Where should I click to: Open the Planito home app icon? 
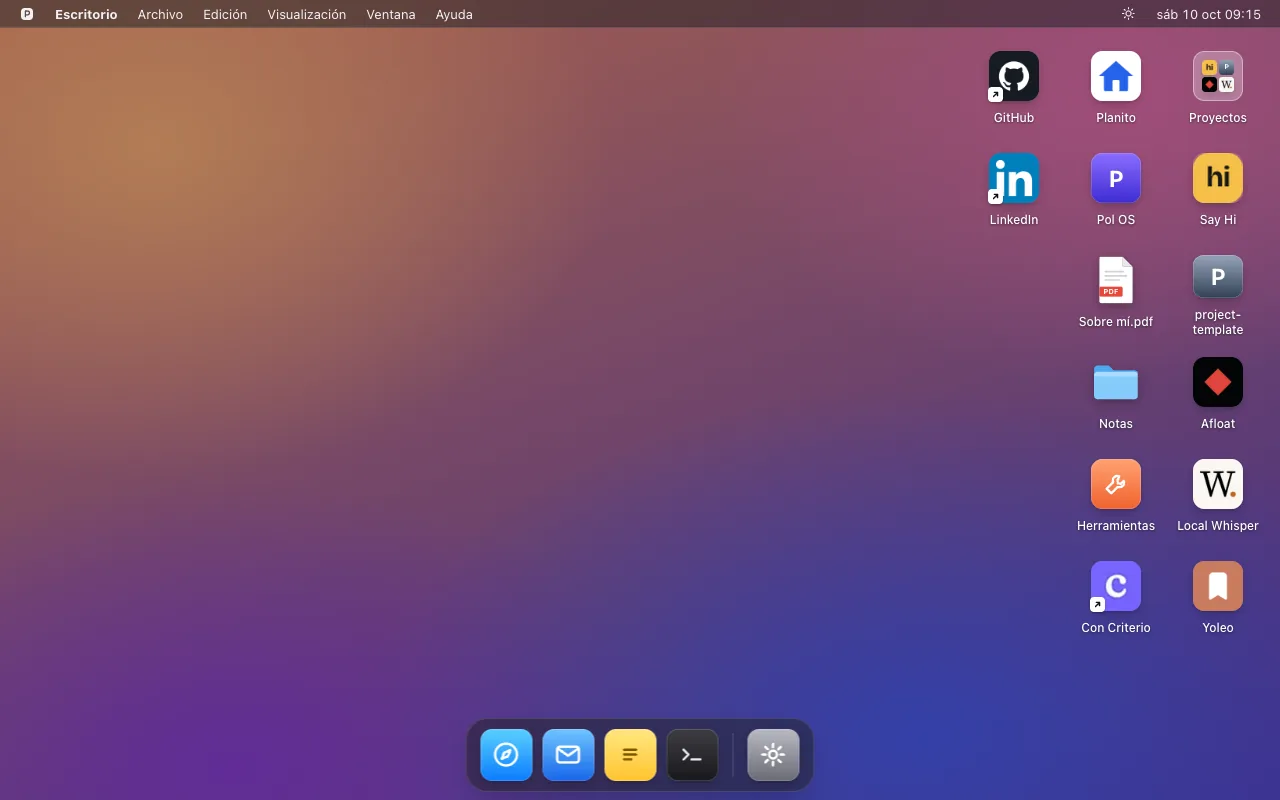tap(1116, 76)
